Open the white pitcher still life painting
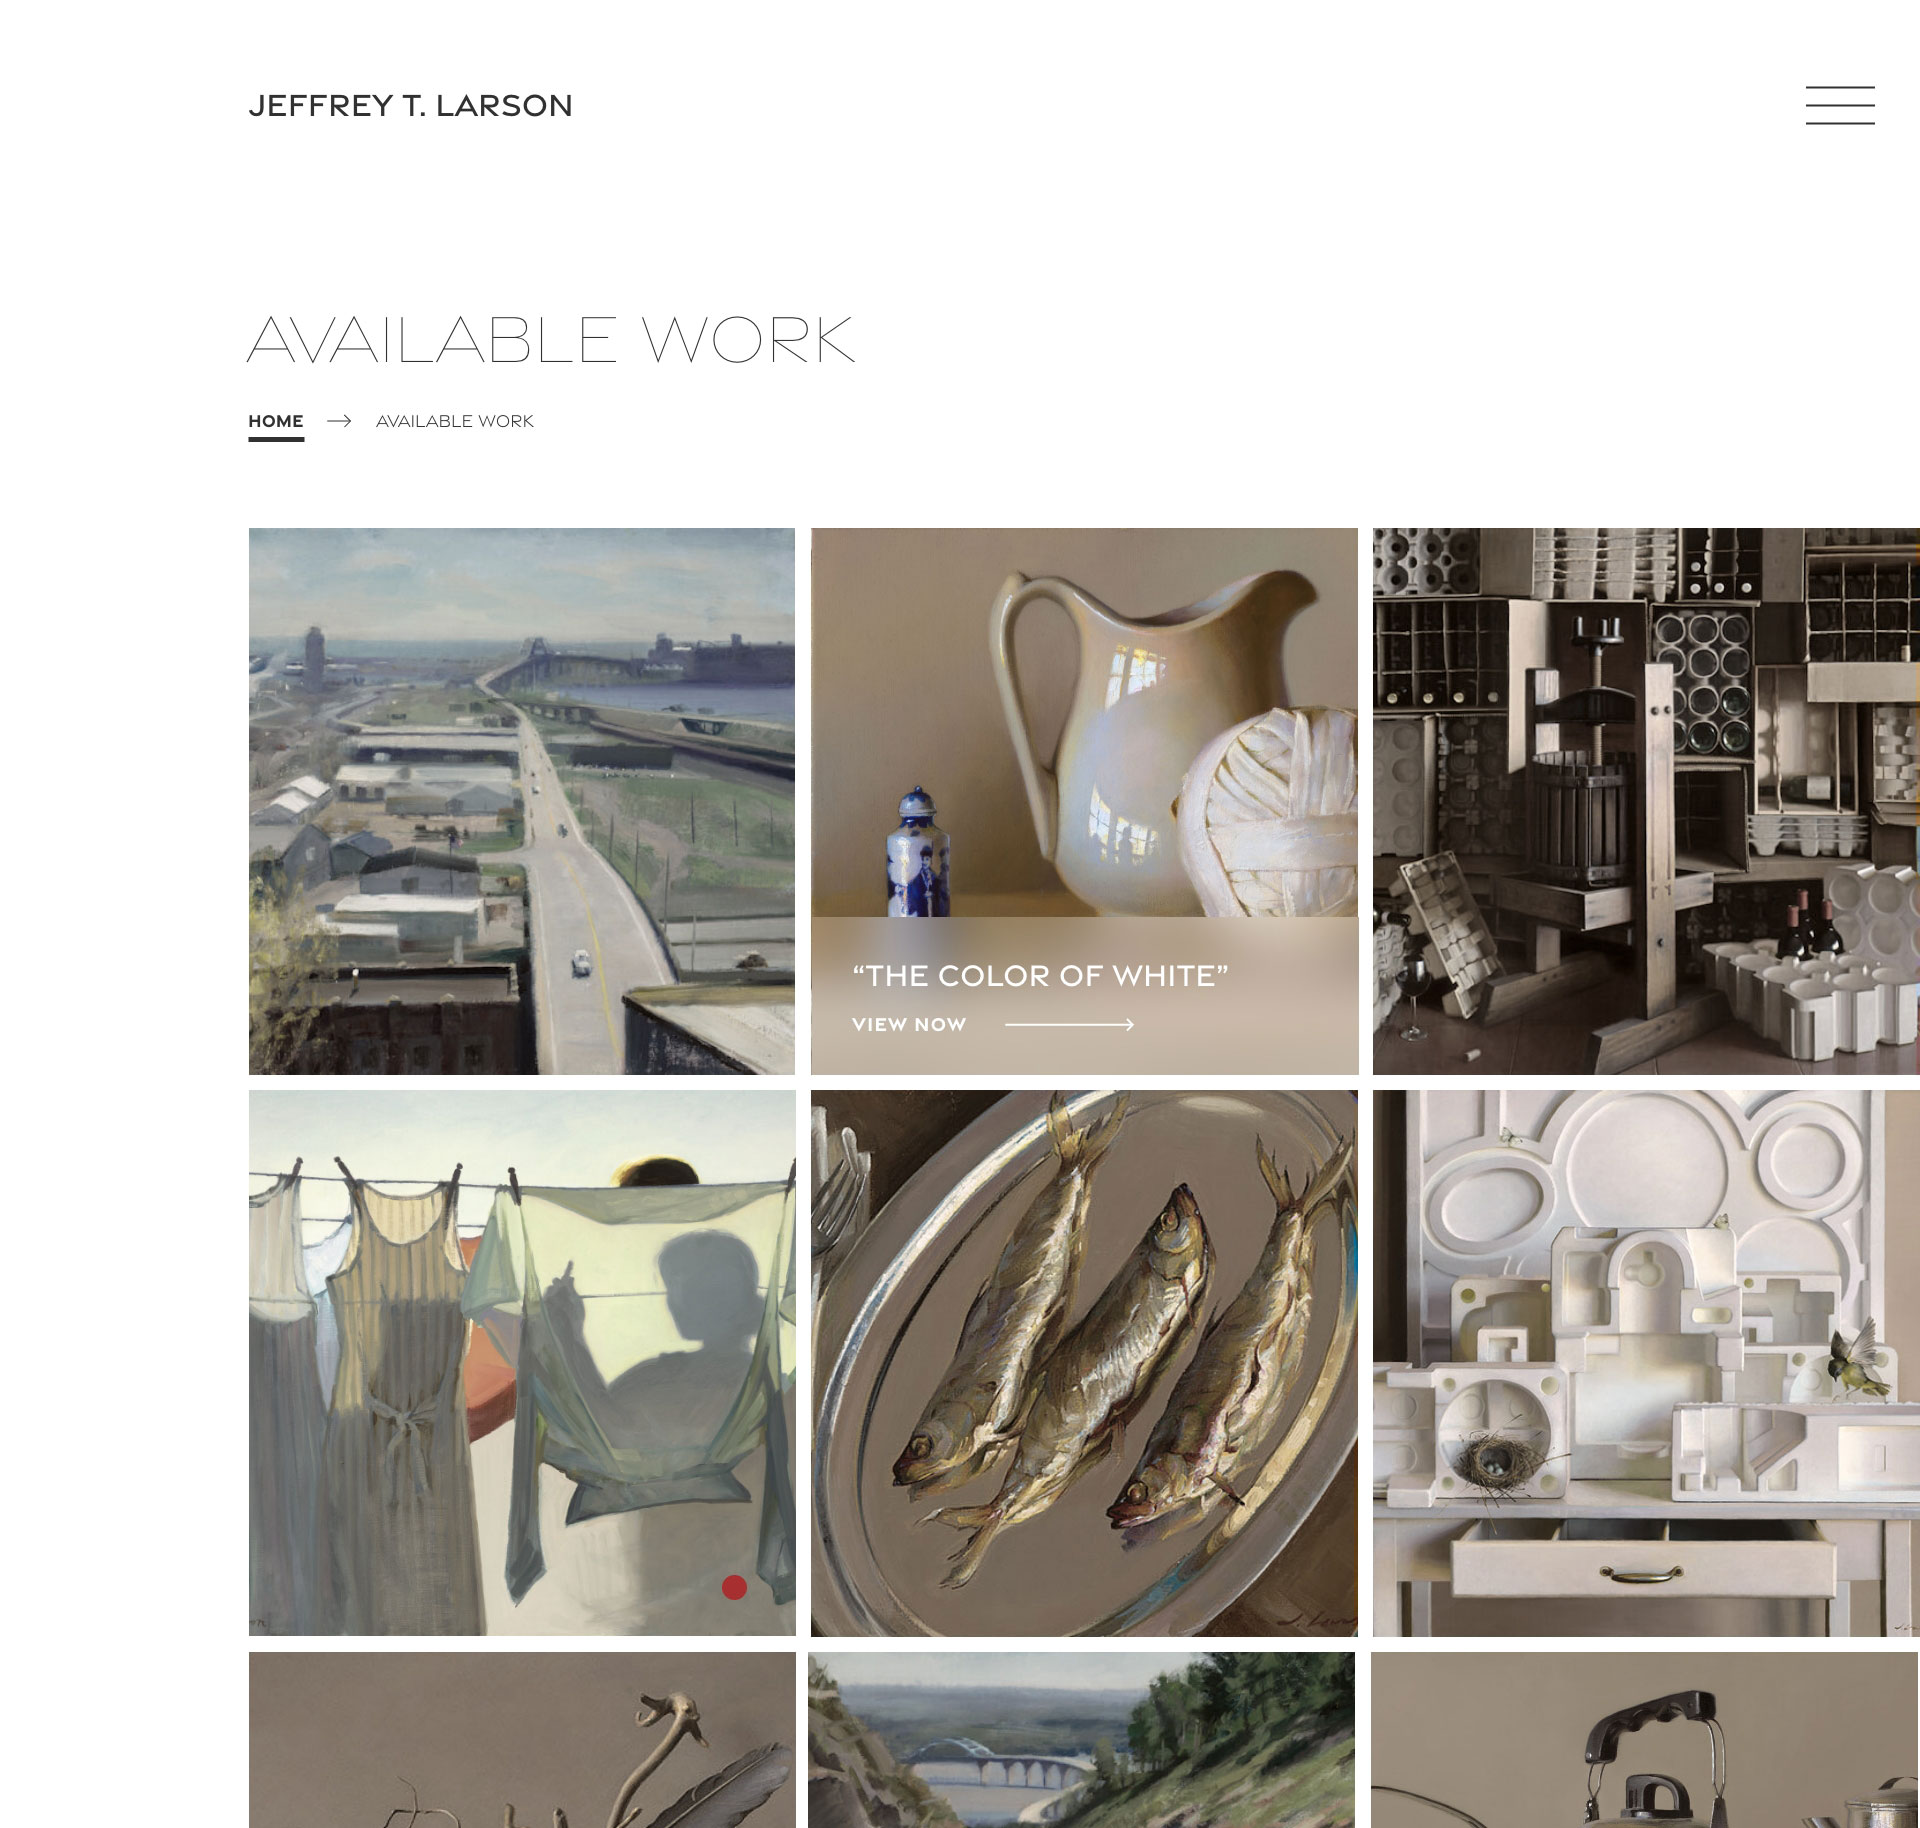The width and height of the screenshot is (1920, 1828). click(x=1084, y=722)
